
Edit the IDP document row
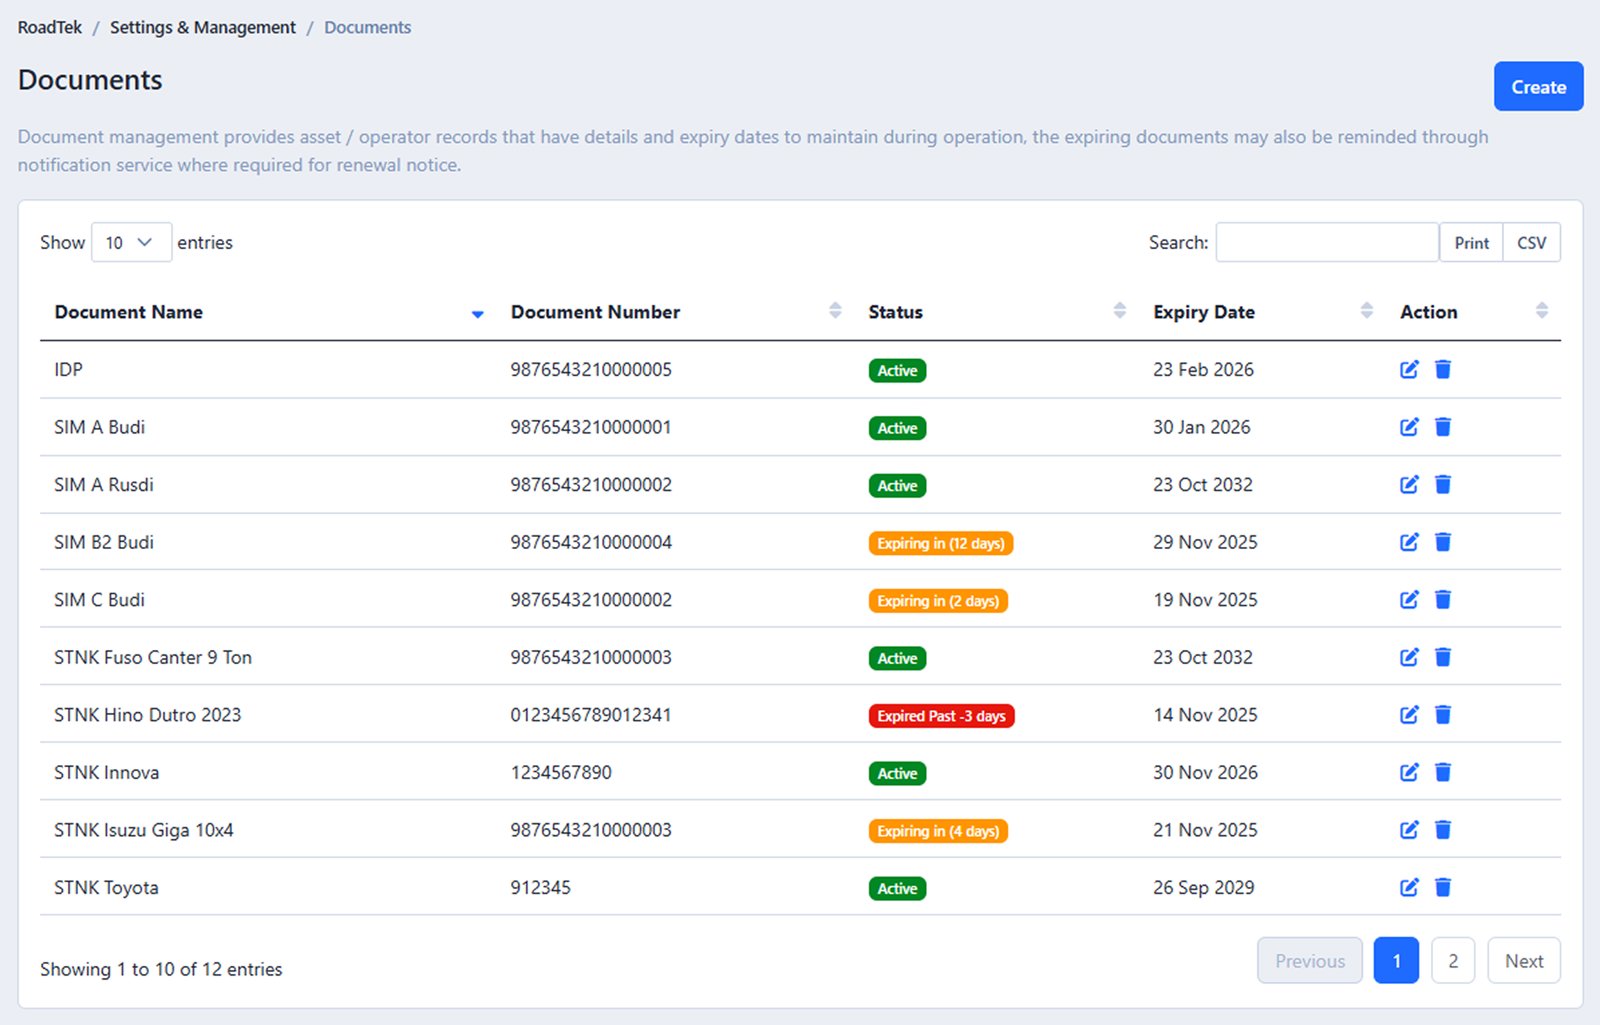click(x=1409, y=370)
